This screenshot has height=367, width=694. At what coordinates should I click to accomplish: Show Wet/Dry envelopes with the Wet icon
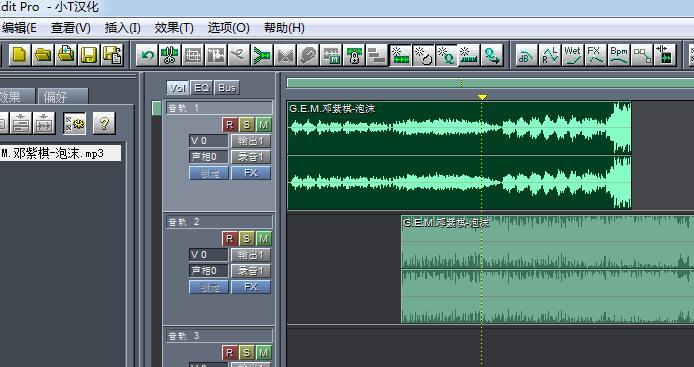573,55
